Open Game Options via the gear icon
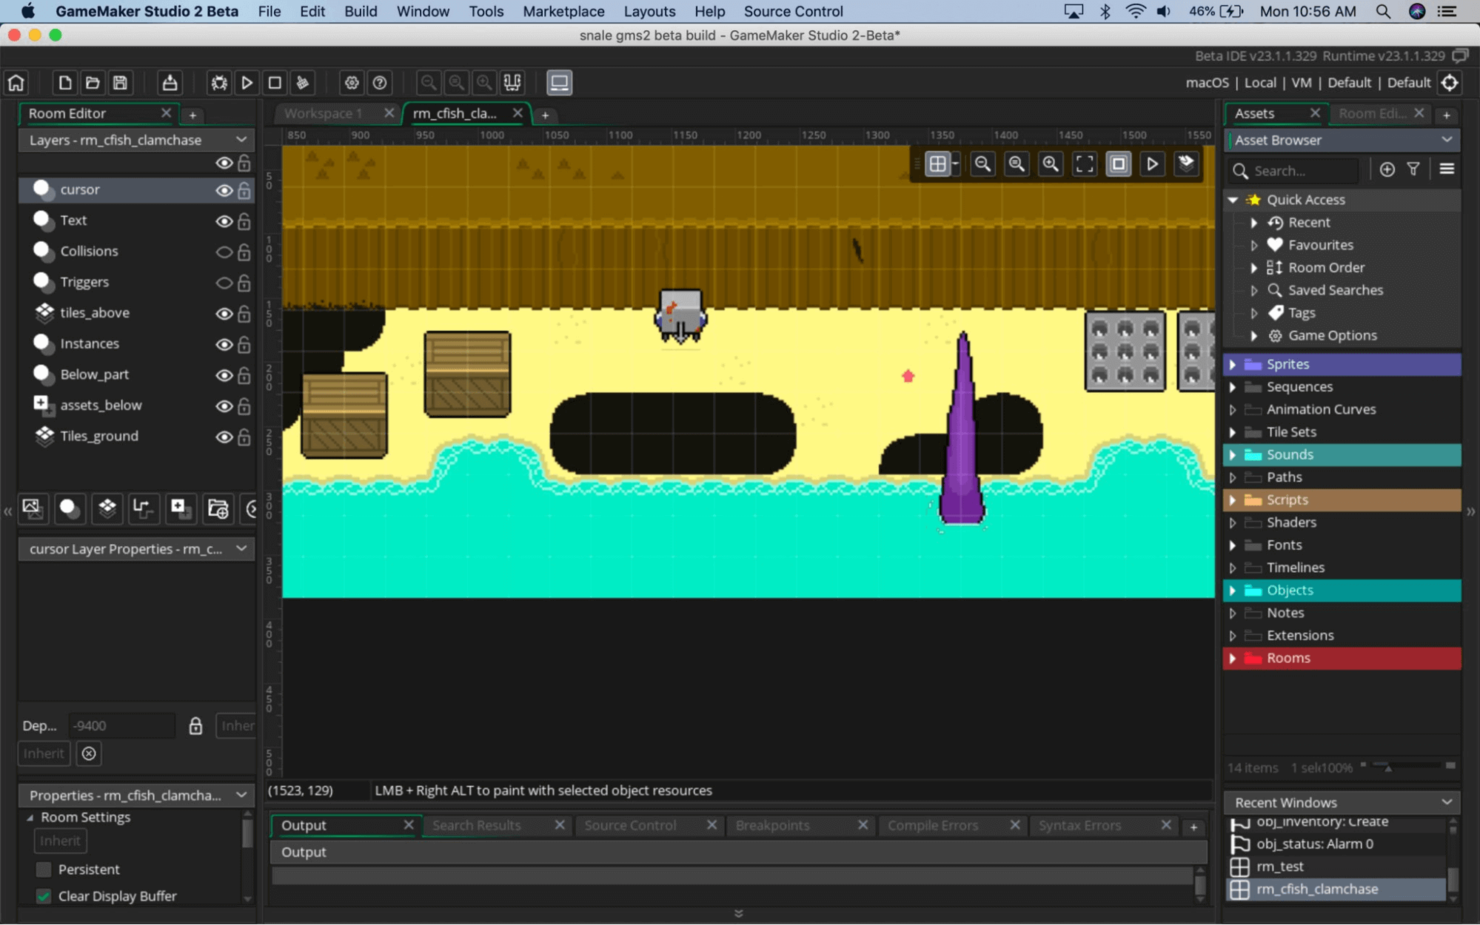The image size is (1480, 925). click(x=351, y=82)
